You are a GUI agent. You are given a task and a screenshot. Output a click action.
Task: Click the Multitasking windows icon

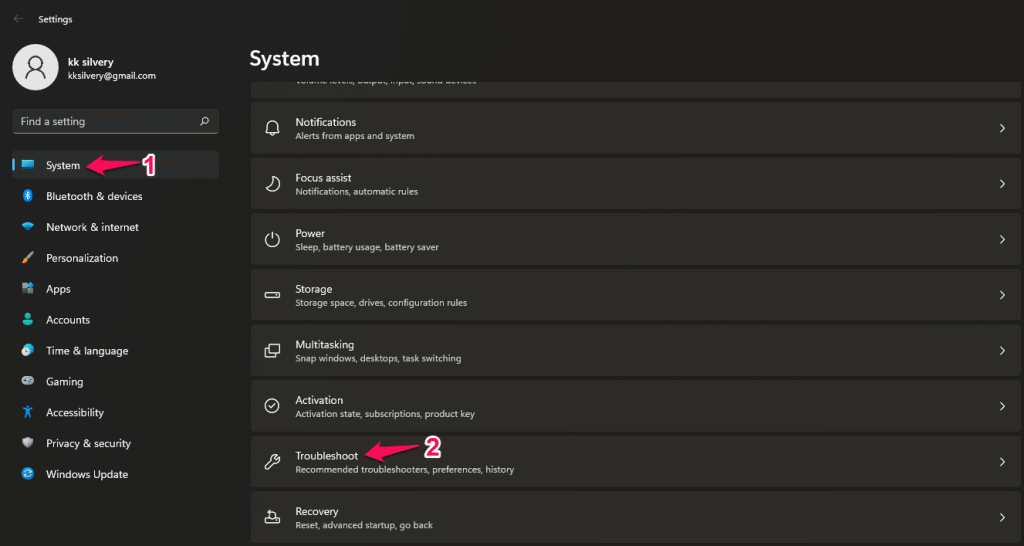click(272, 351)
